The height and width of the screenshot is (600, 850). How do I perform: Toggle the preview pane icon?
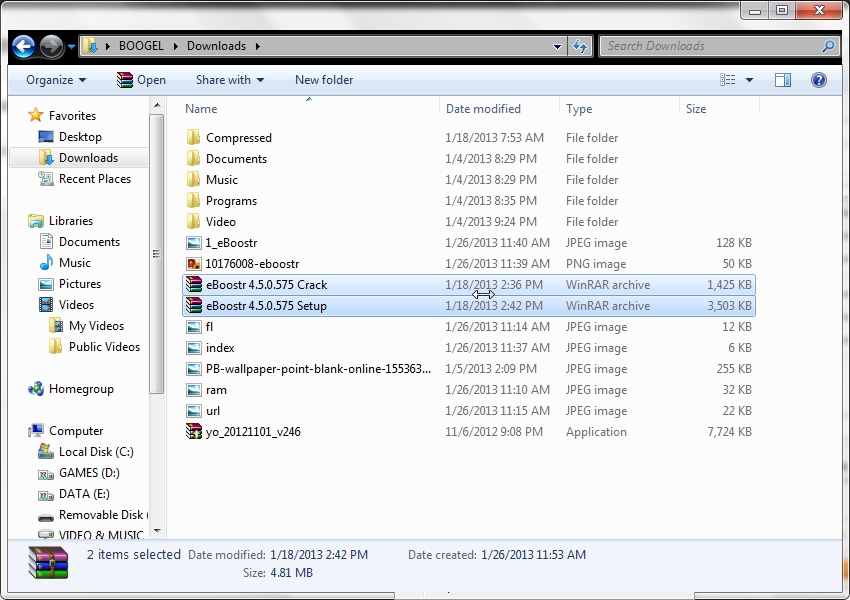783,80
